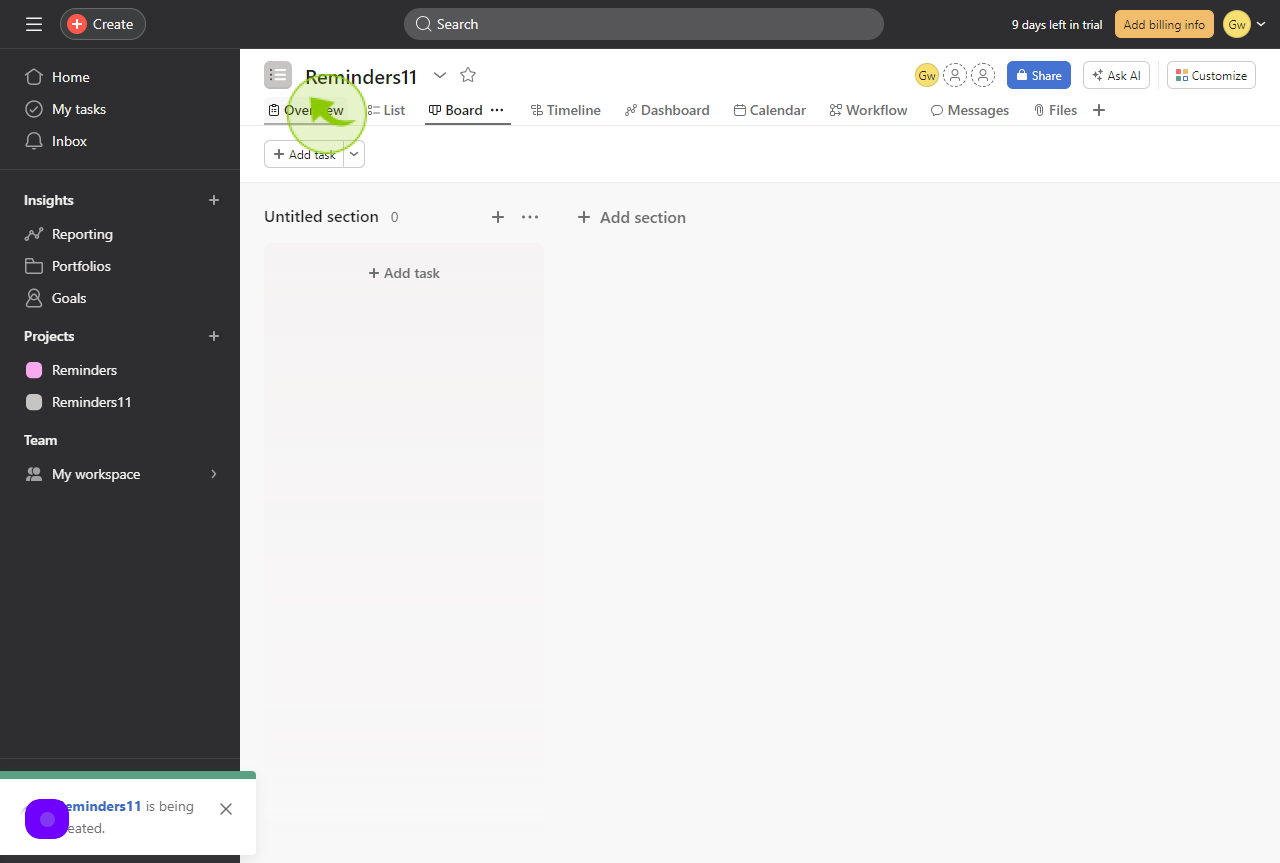Click plus icon next to Insights

click(x=213, y=200)
